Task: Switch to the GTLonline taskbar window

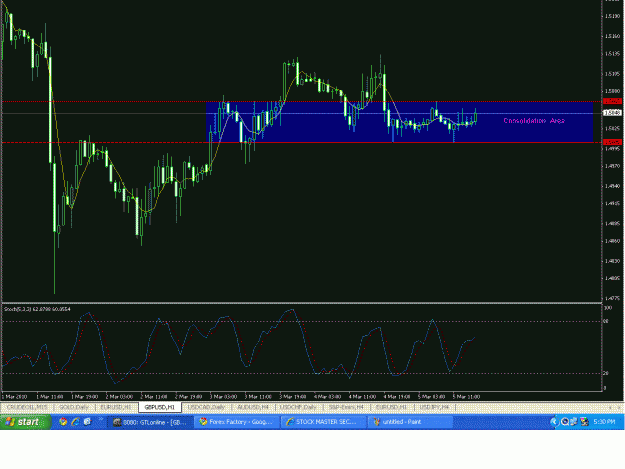Action: (x=150, y=422)
